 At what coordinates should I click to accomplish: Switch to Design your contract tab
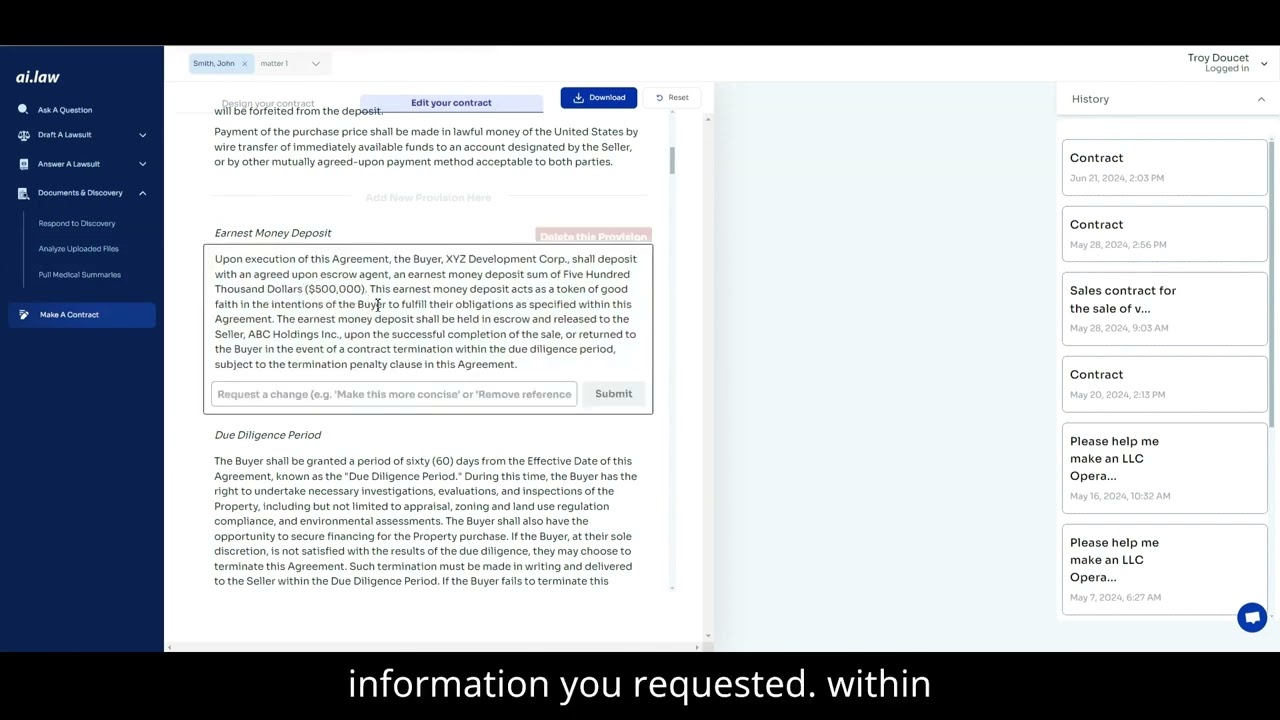(268, 103)
